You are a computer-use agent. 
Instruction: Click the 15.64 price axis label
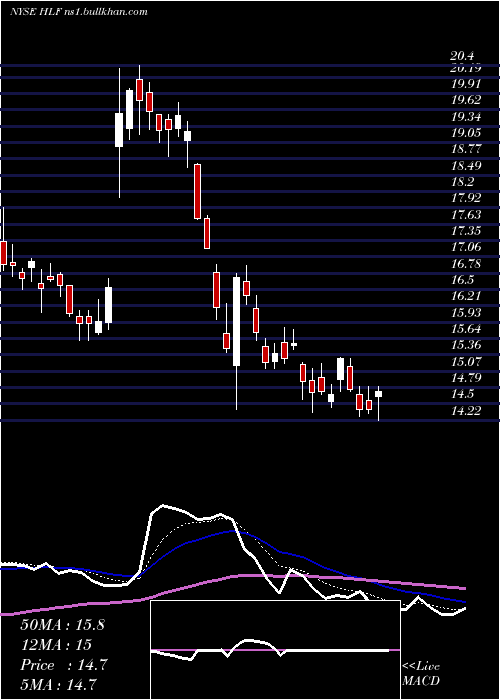466,329
